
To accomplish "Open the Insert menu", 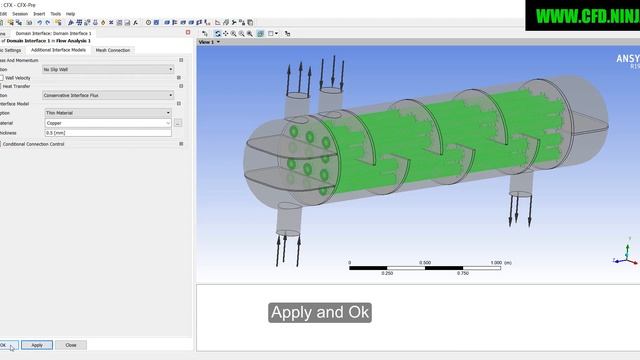I will tap(39, 14).
